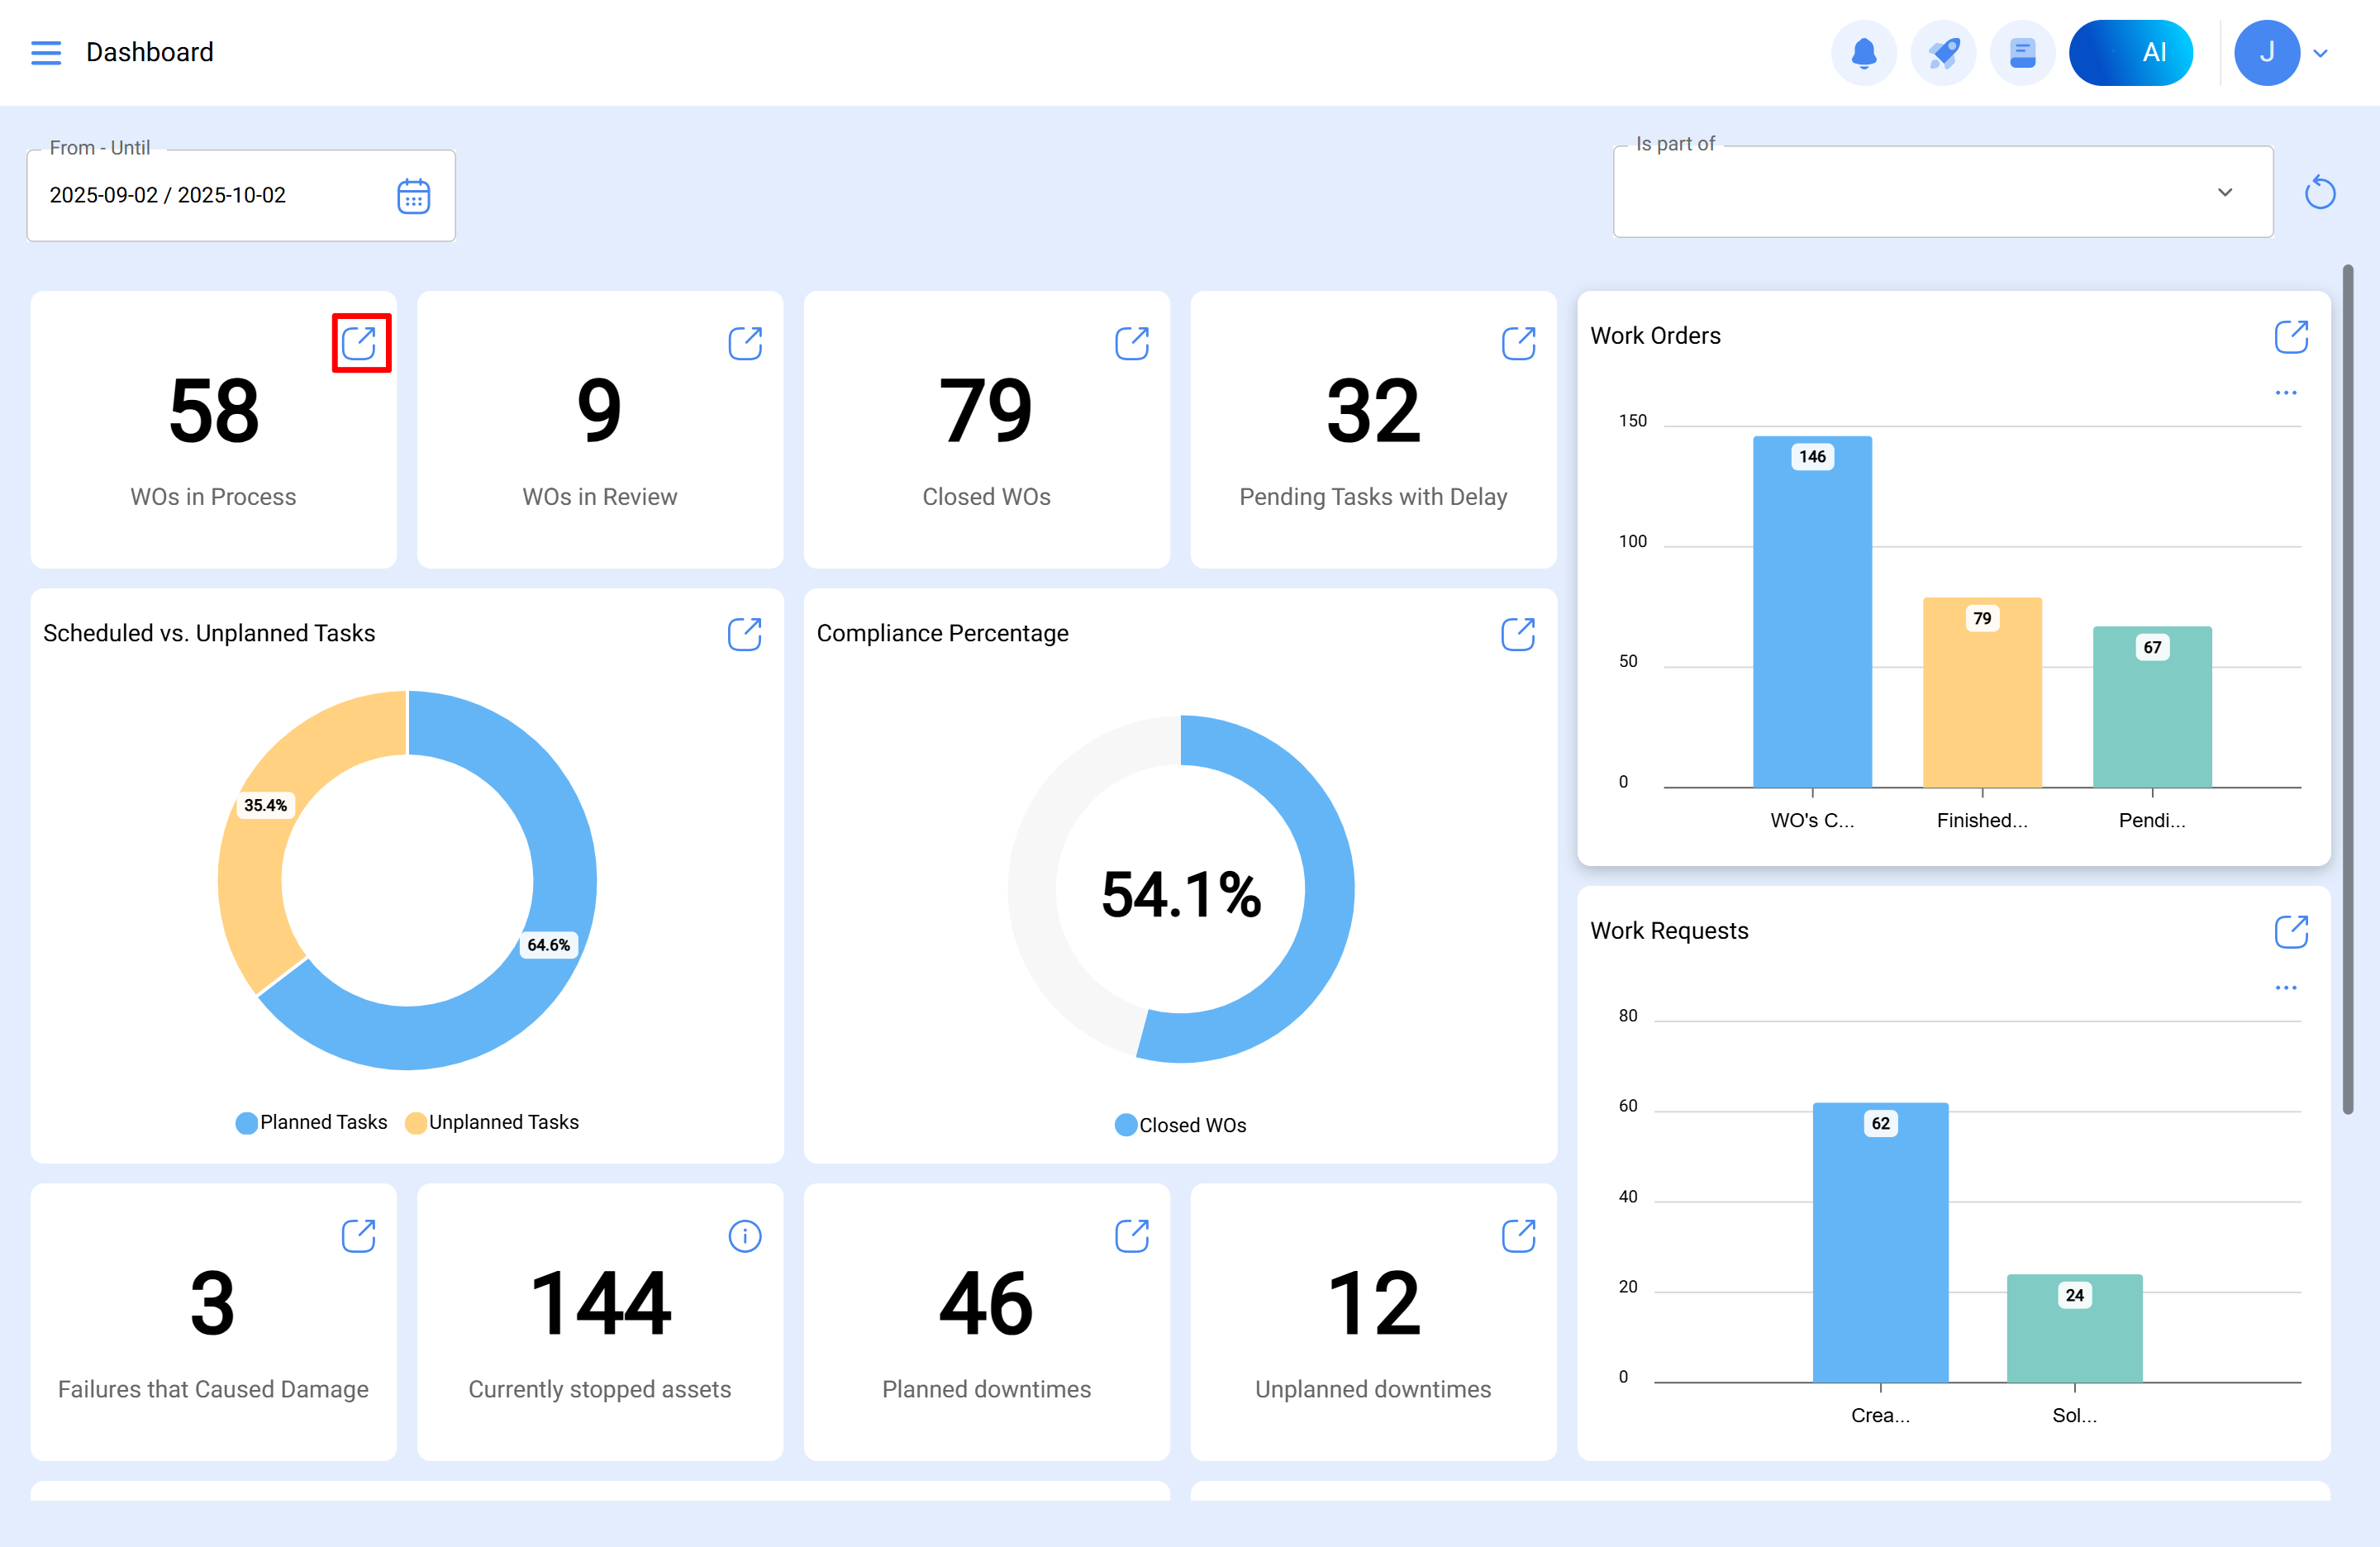Open the hamburger navigation menu
2380x1547 pixels.
(x=45, y=52)
